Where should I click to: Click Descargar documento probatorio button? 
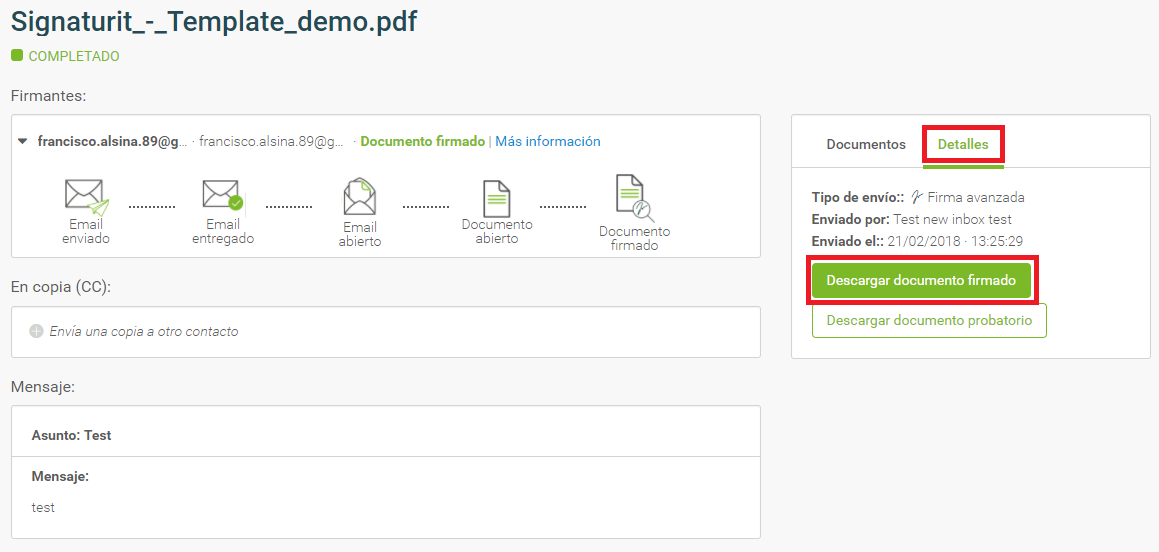[x=929, y=321]
